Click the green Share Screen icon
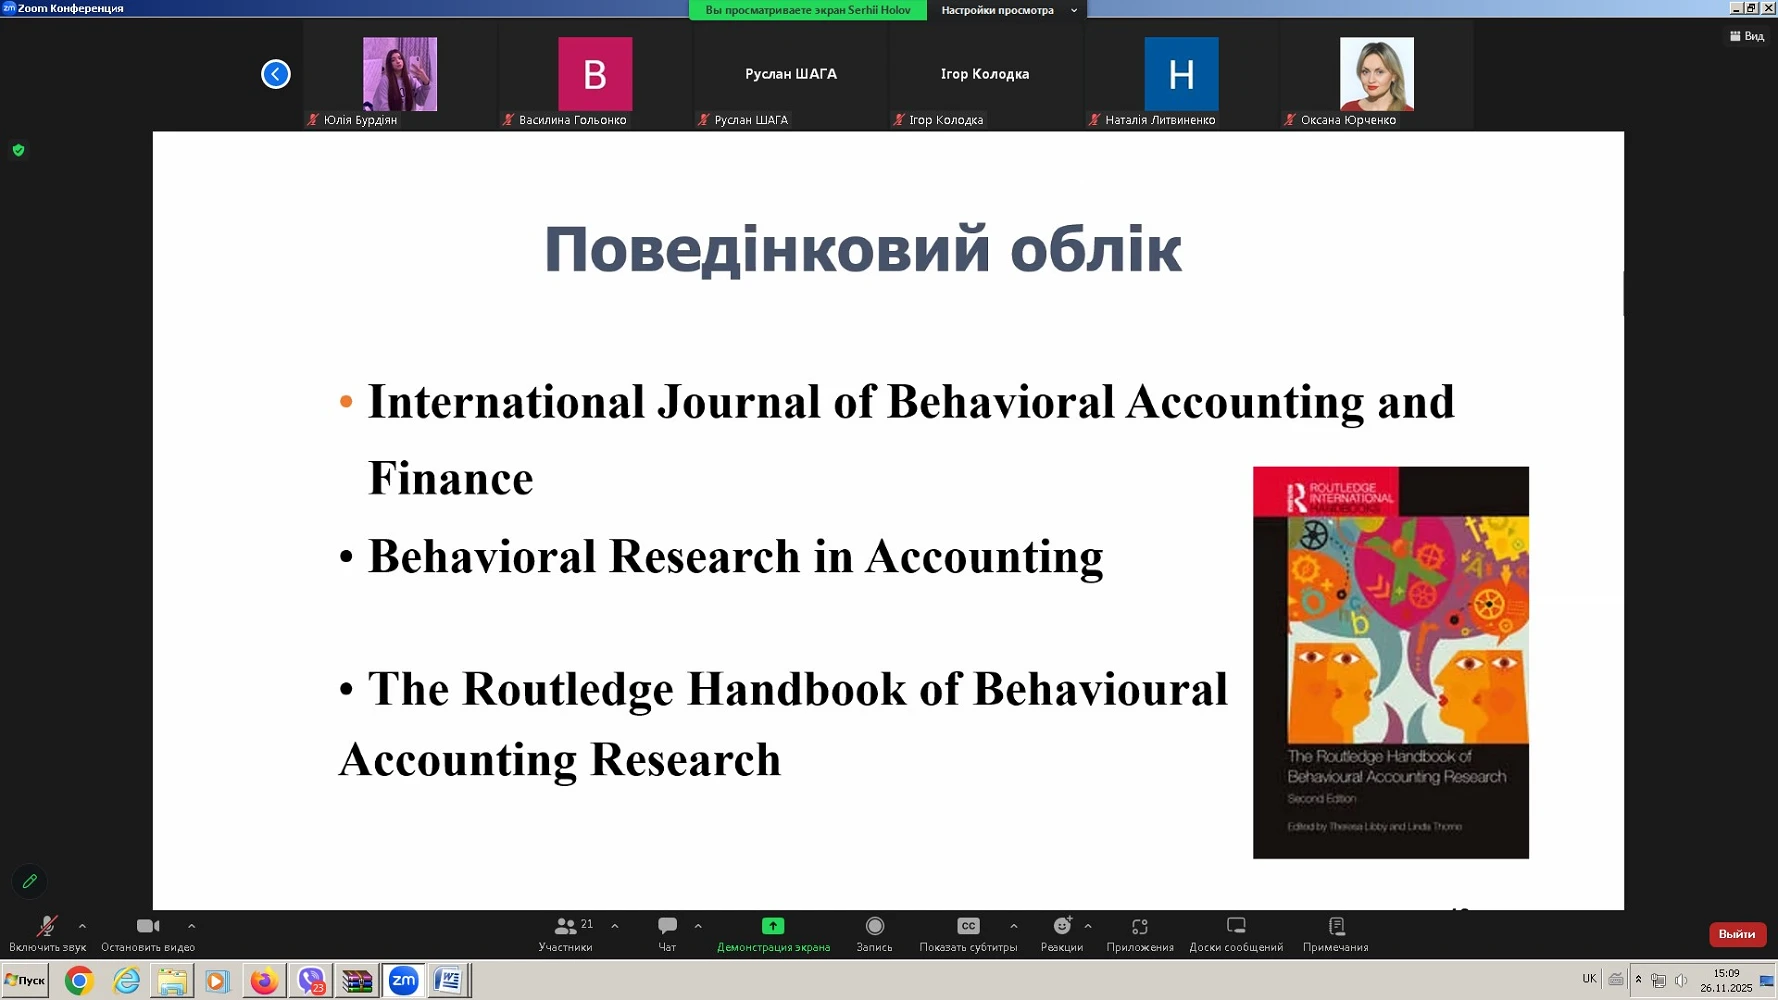This screenshot has height=1000, width=1778. coord(773,927)
